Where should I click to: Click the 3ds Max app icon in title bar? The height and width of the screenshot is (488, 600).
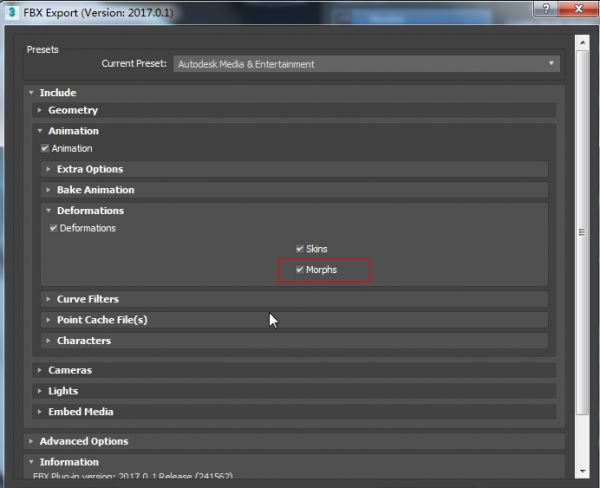coord(11,12)
